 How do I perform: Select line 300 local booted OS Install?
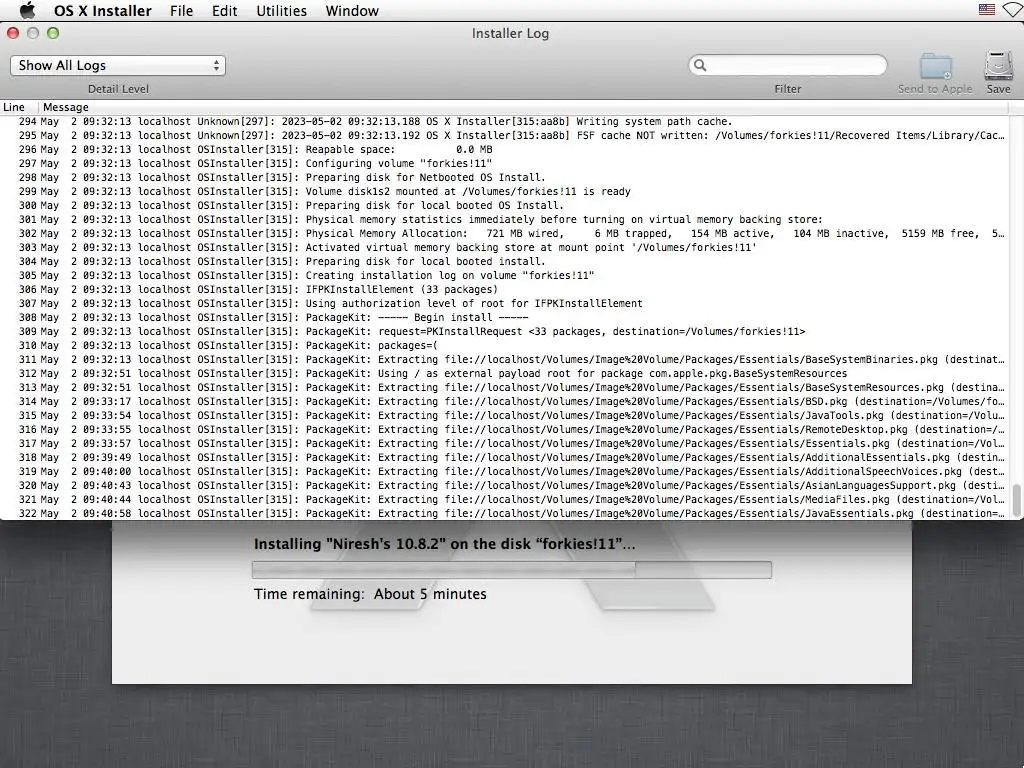click(504, 205)
